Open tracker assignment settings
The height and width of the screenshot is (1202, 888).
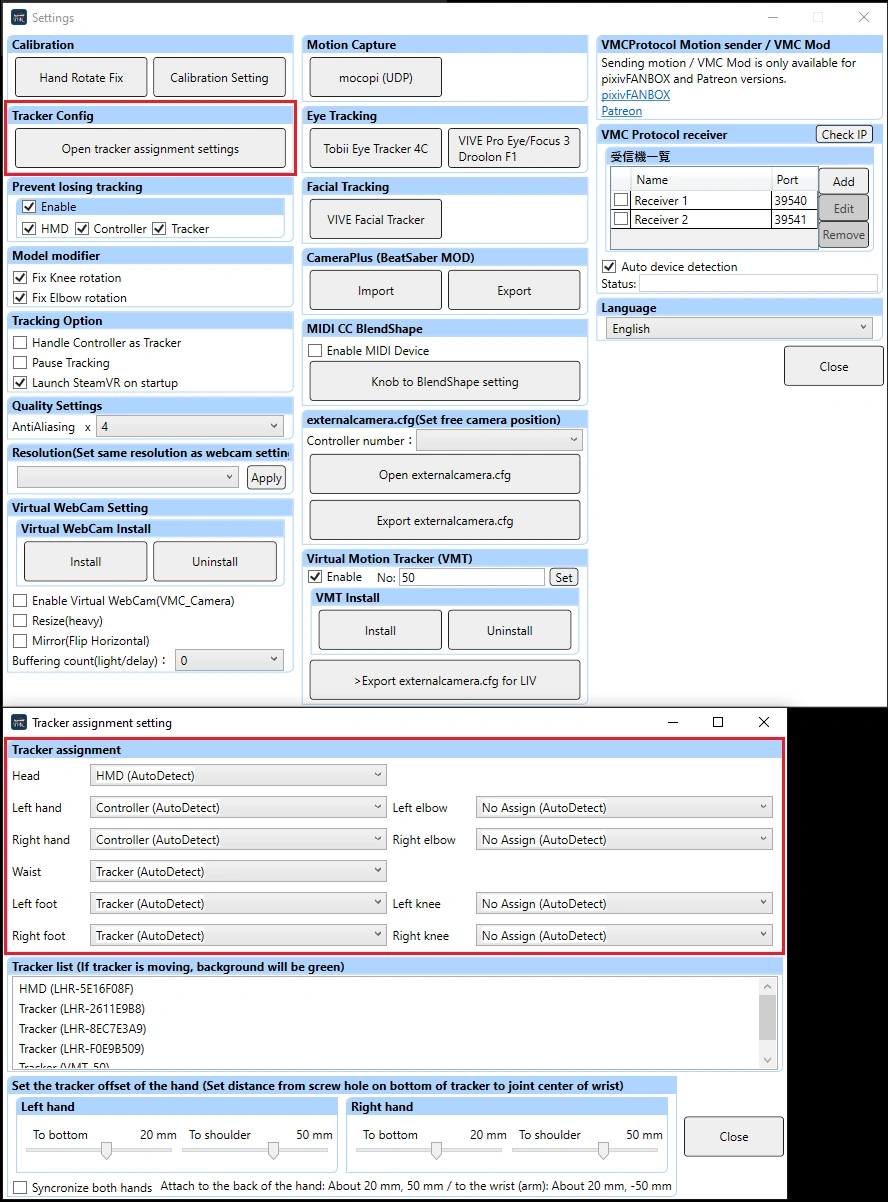(x=151, y=149)
